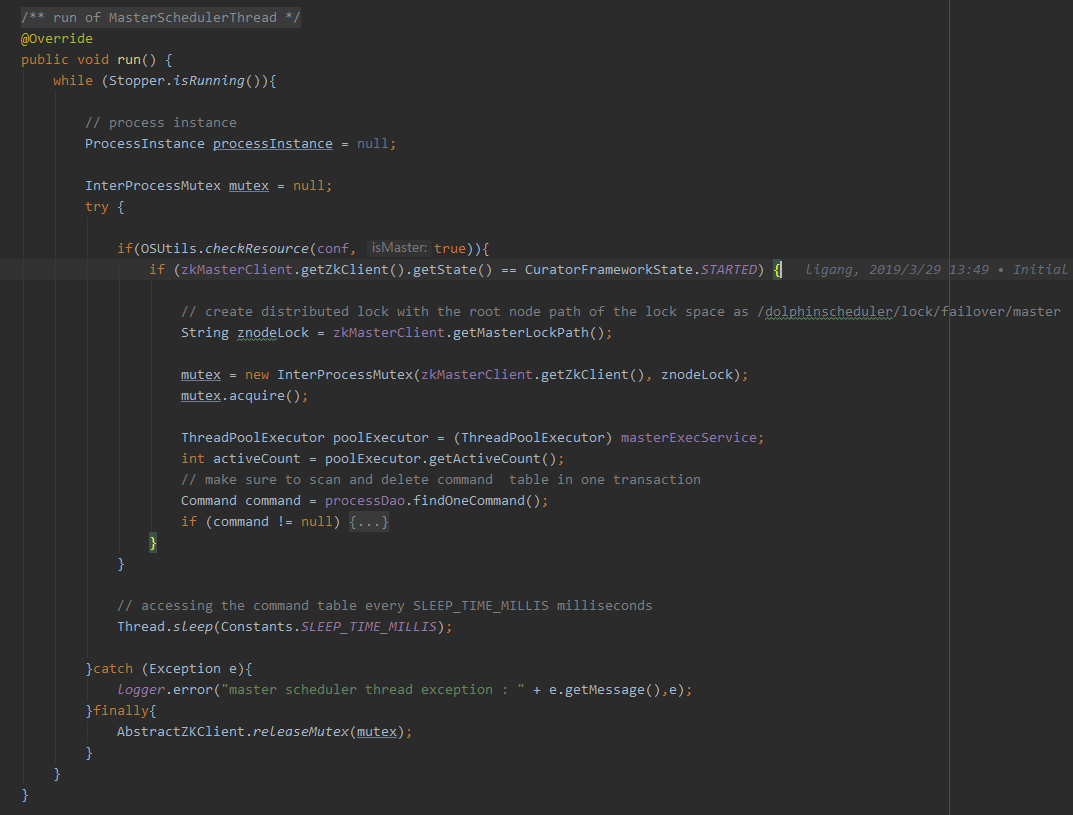Click znodeLock in the String declaration line

273,333
